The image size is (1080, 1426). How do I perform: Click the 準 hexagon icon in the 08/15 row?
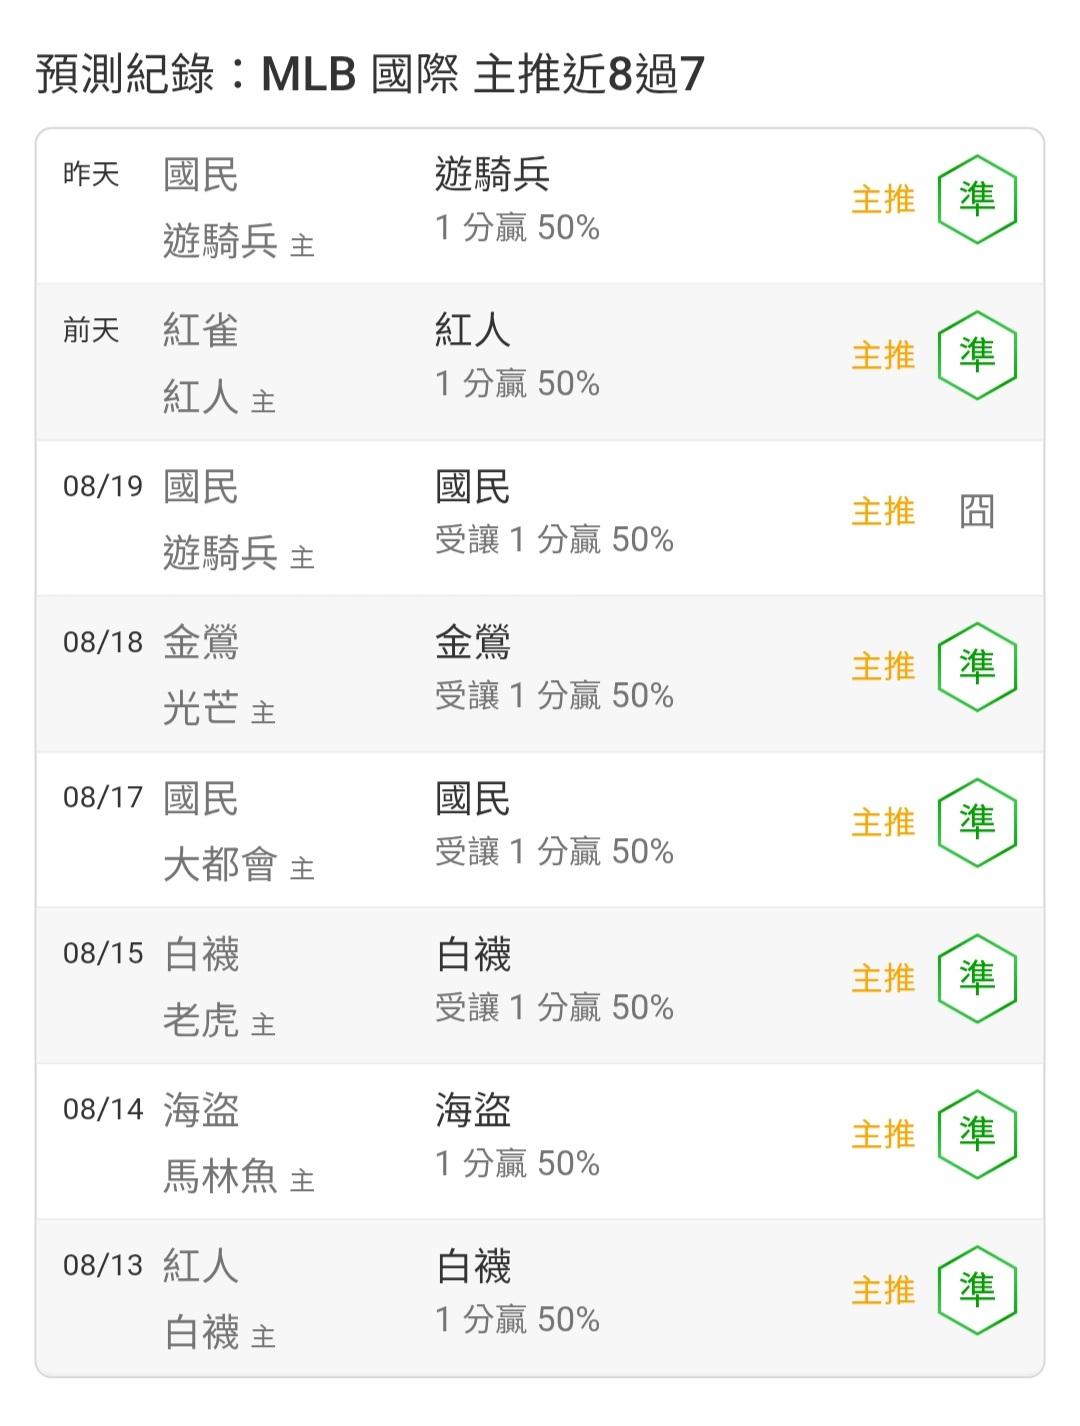coord(977,979)
